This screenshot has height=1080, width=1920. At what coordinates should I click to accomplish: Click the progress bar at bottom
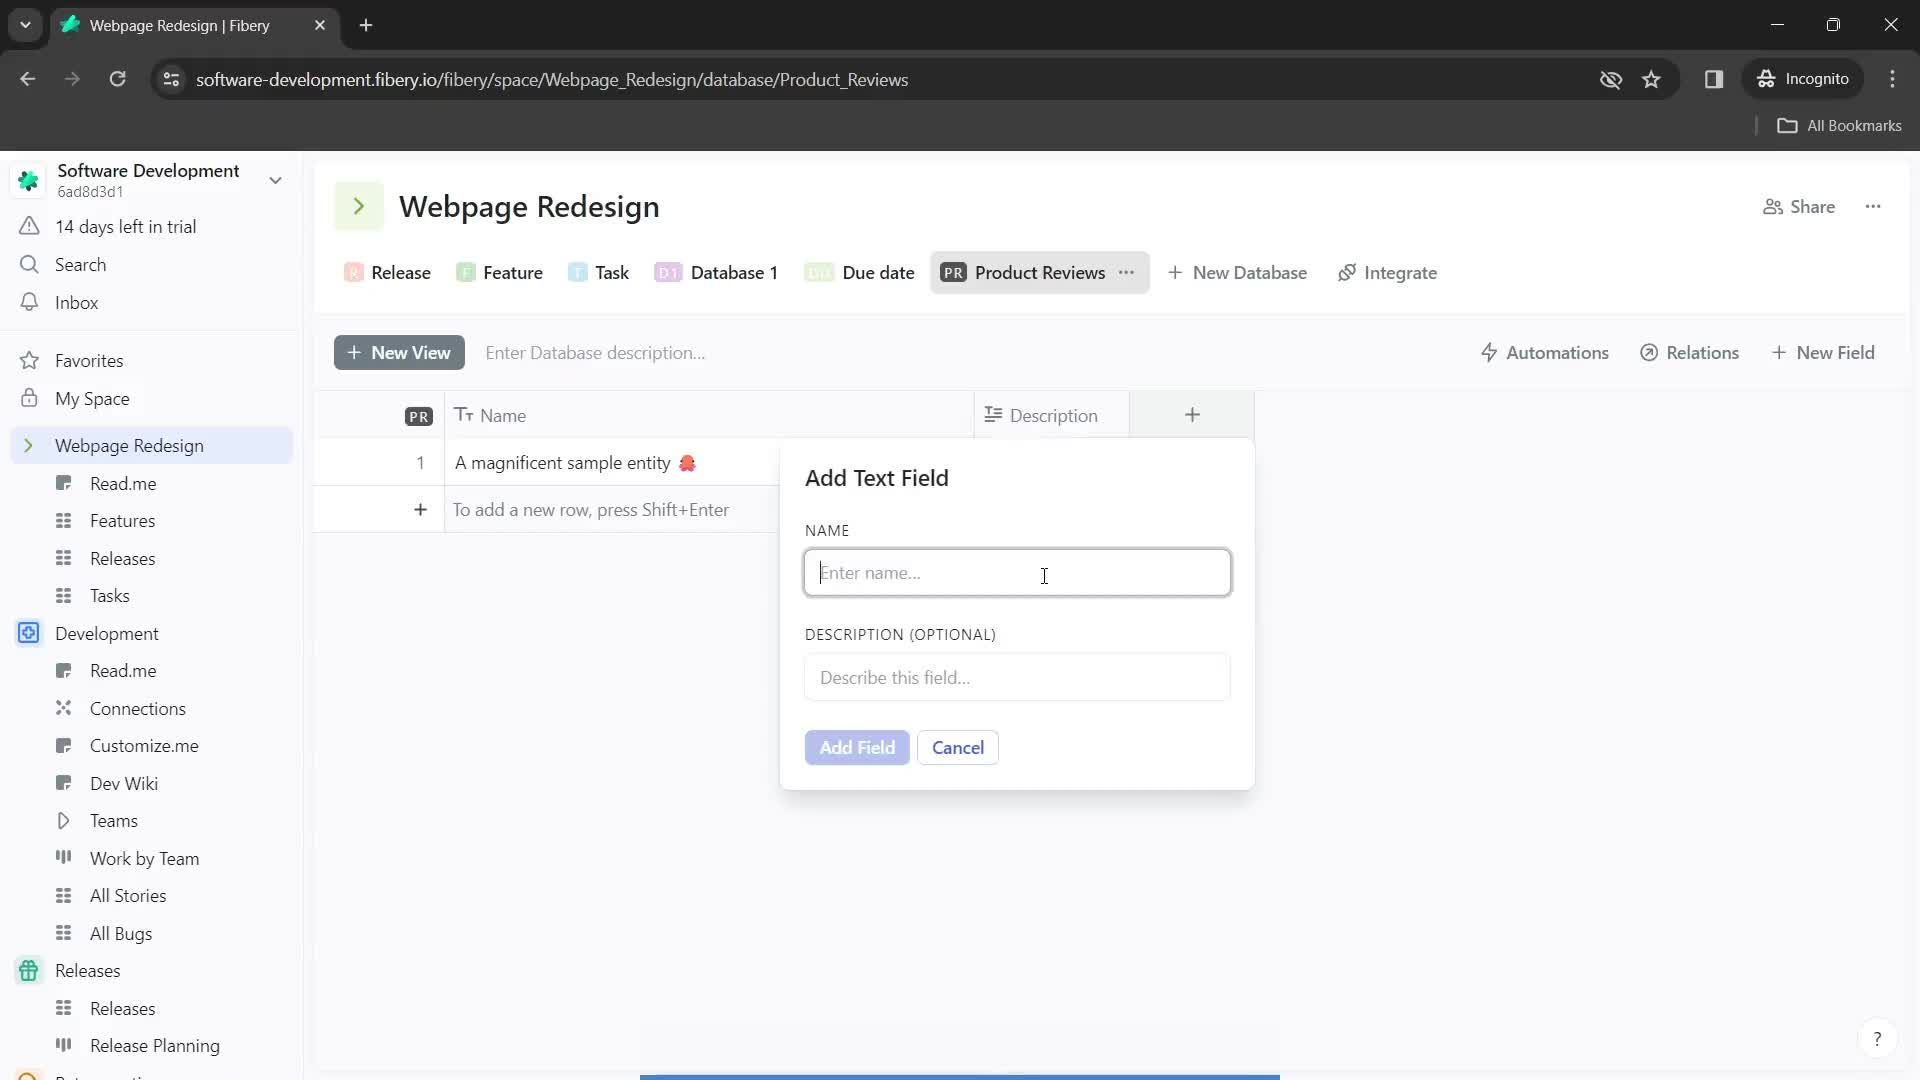(x=960, y=1076)
